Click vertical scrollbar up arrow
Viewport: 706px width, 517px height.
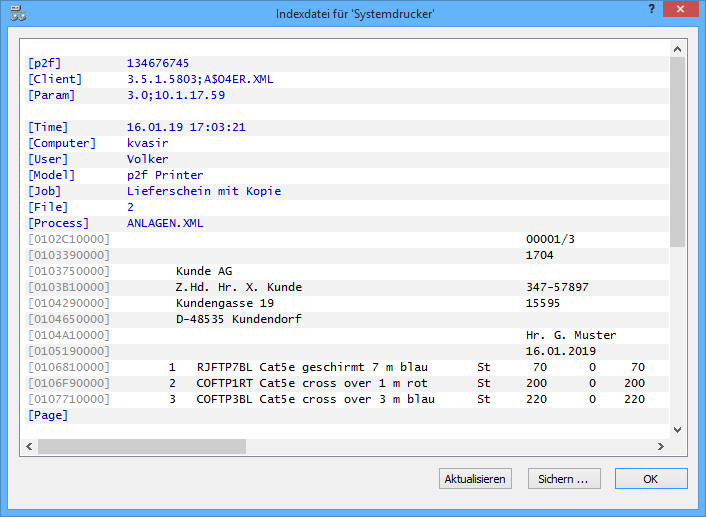point(677,48)
